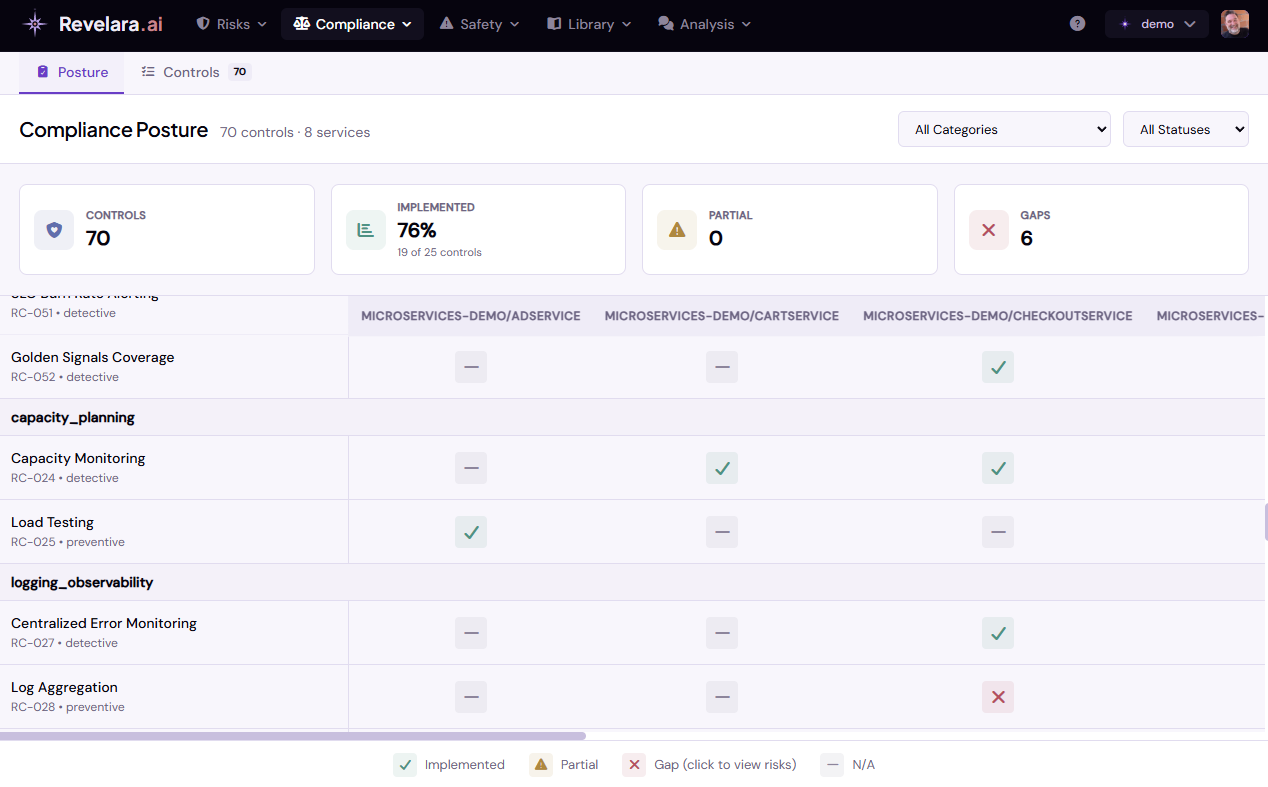This screenshot has height=787, width=1268.
Task: Switch to the Posture tab
Action: click(72, 72)
